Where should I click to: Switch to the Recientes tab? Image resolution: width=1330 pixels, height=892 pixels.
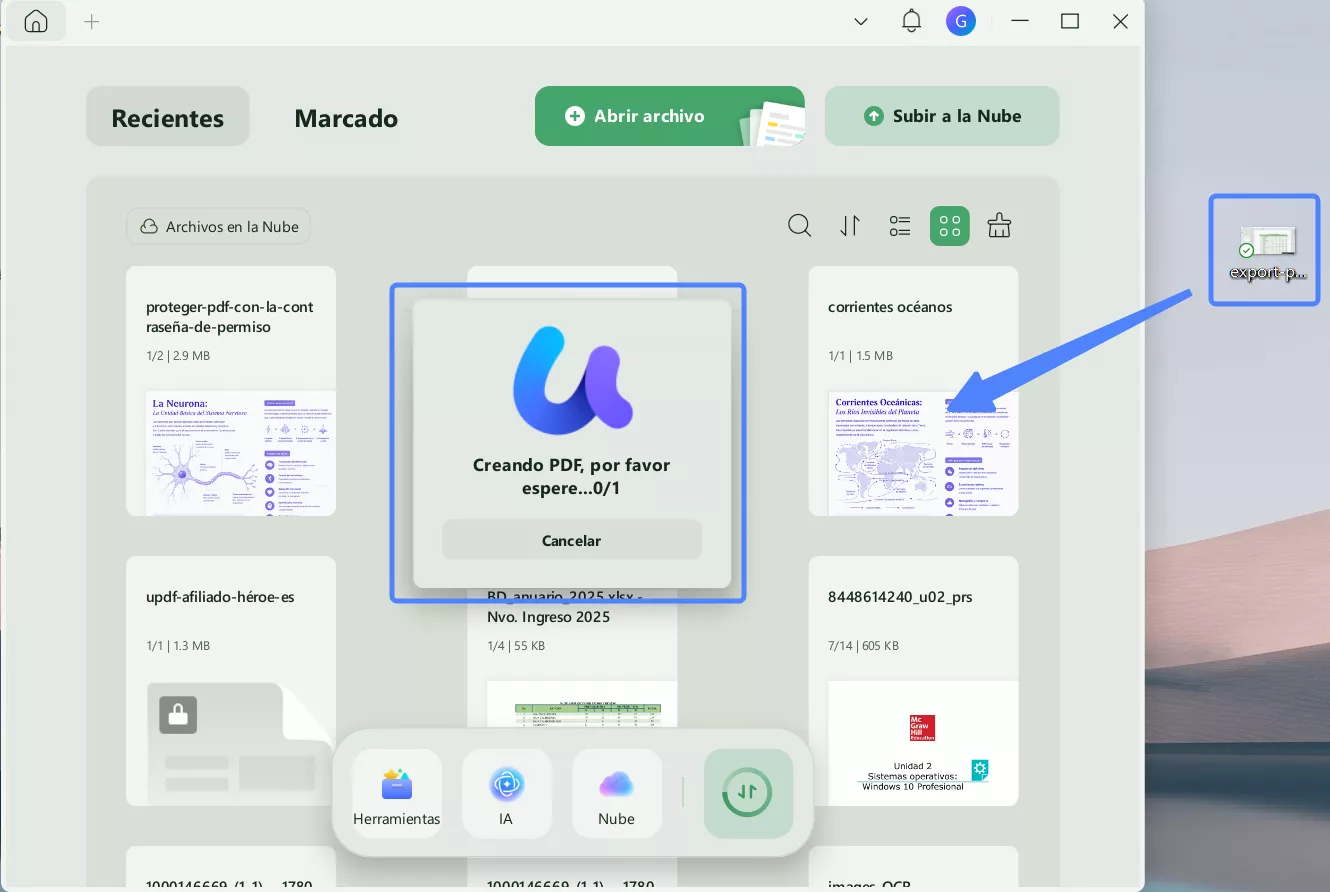coord(168,117)
